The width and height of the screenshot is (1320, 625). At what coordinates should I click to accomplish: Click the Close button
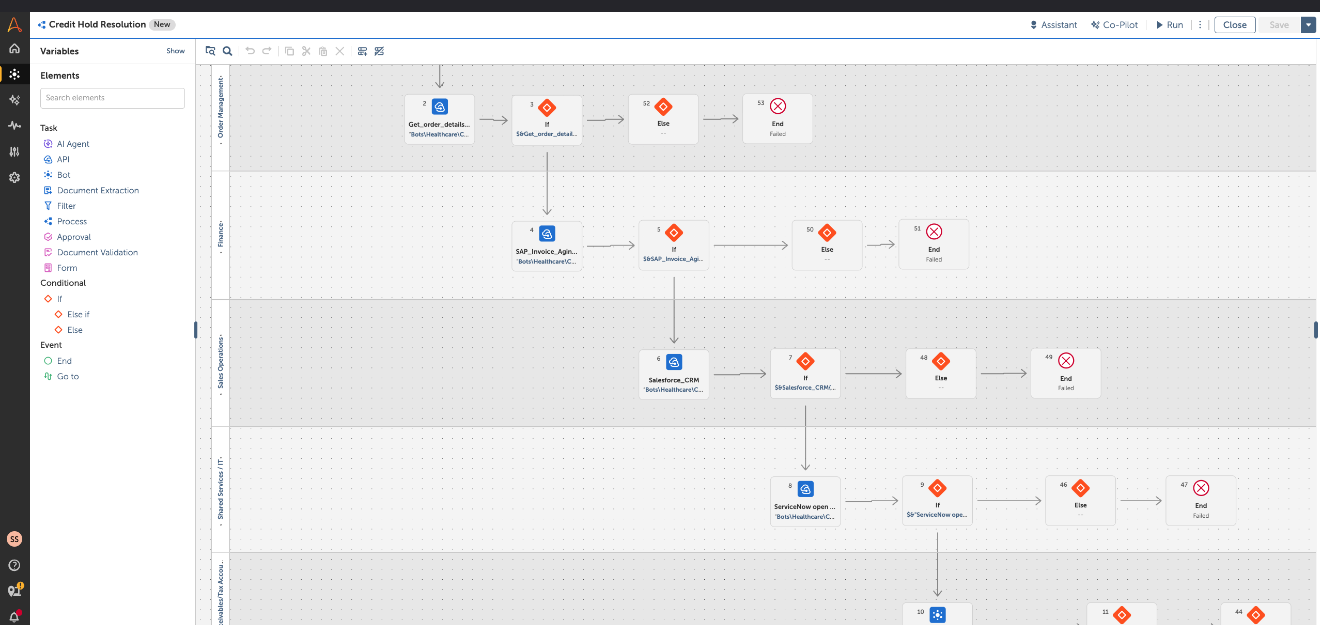[1235, 25]
